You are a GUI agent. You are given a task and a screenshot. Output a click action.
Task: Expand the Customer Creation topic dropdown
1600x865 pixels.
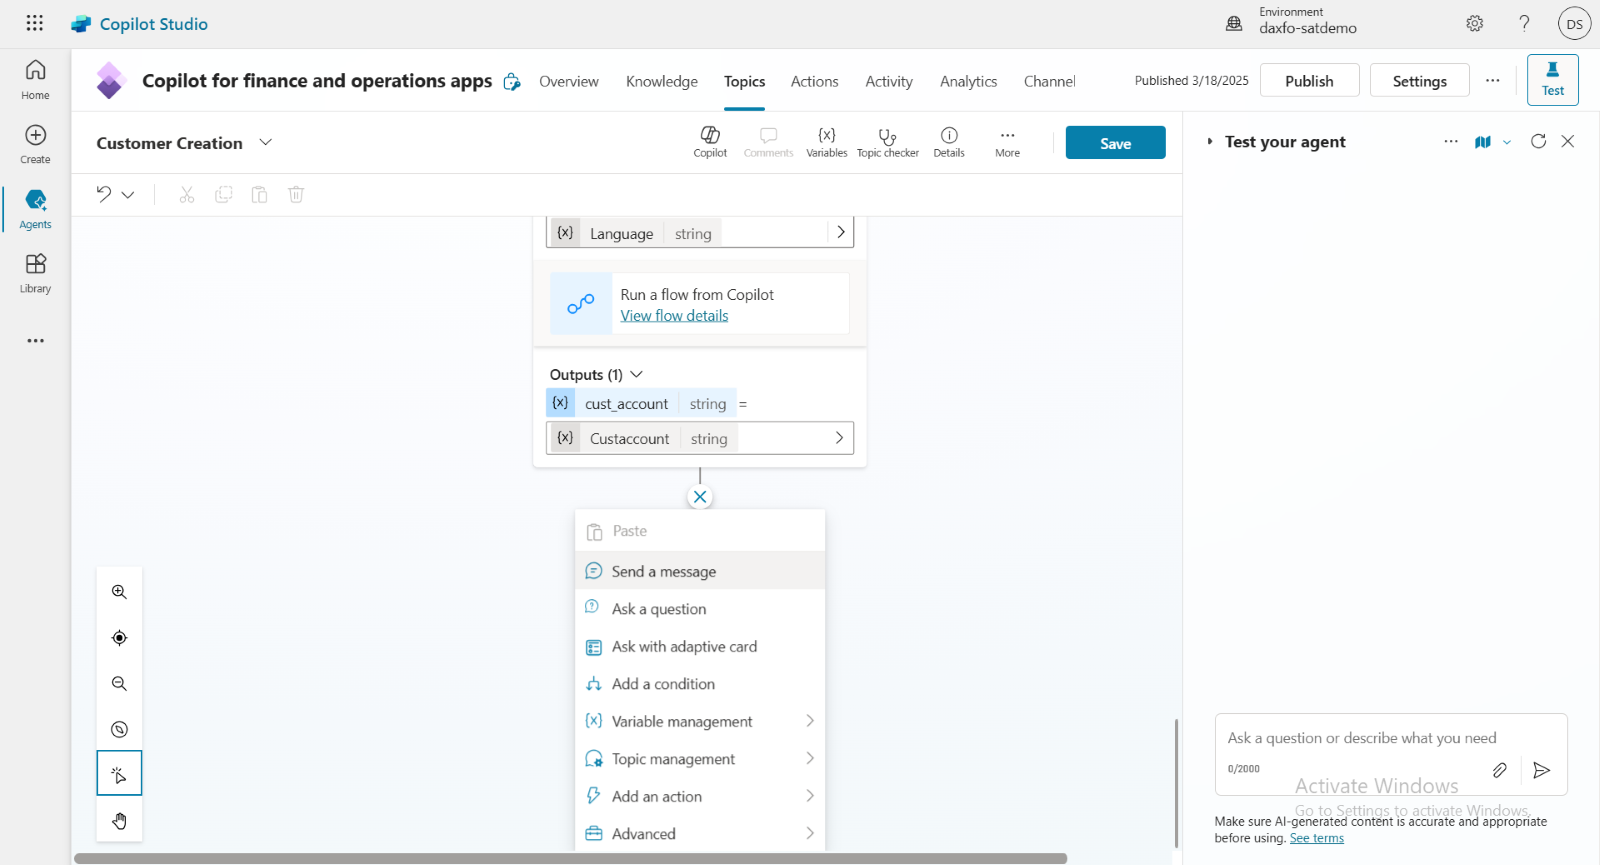[266, 142]
